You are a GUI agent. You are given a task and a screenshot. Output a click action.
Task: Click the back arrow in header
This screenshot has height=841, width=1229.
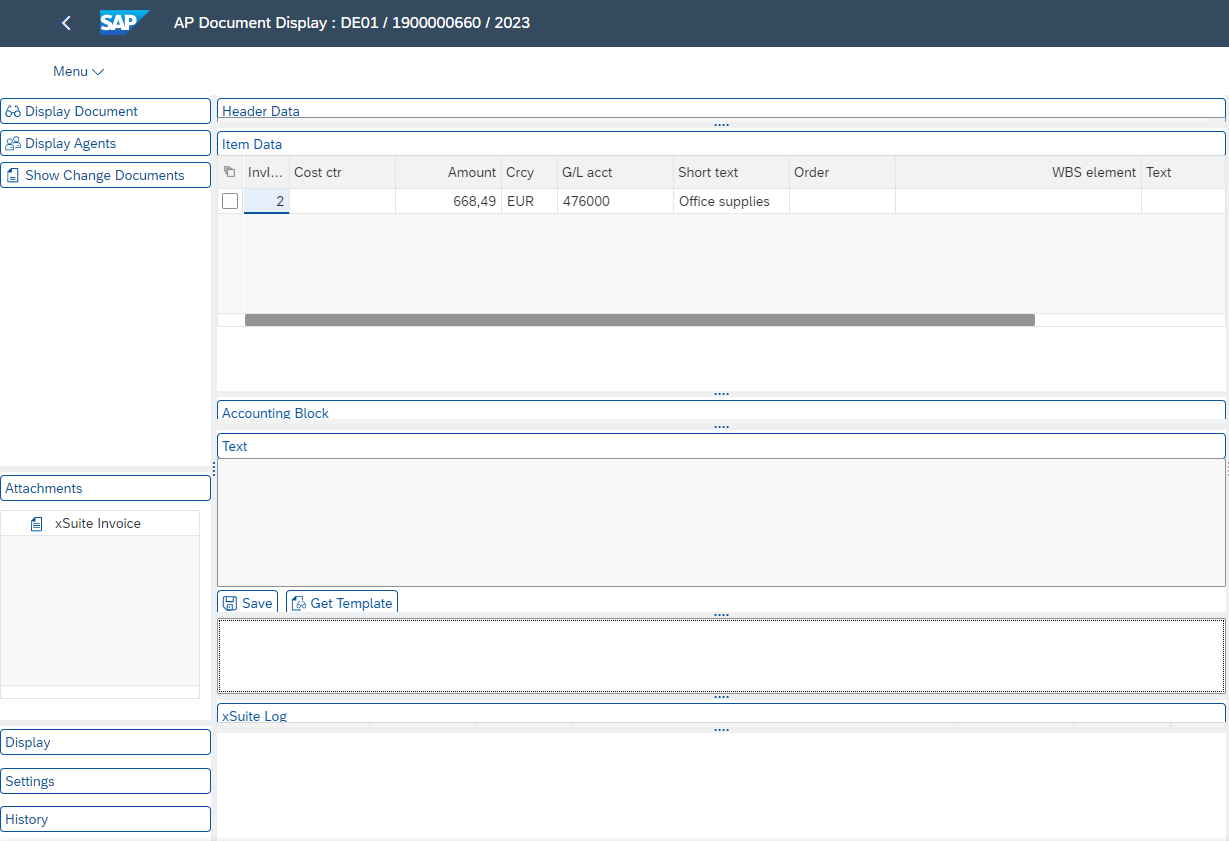[66, 23]
